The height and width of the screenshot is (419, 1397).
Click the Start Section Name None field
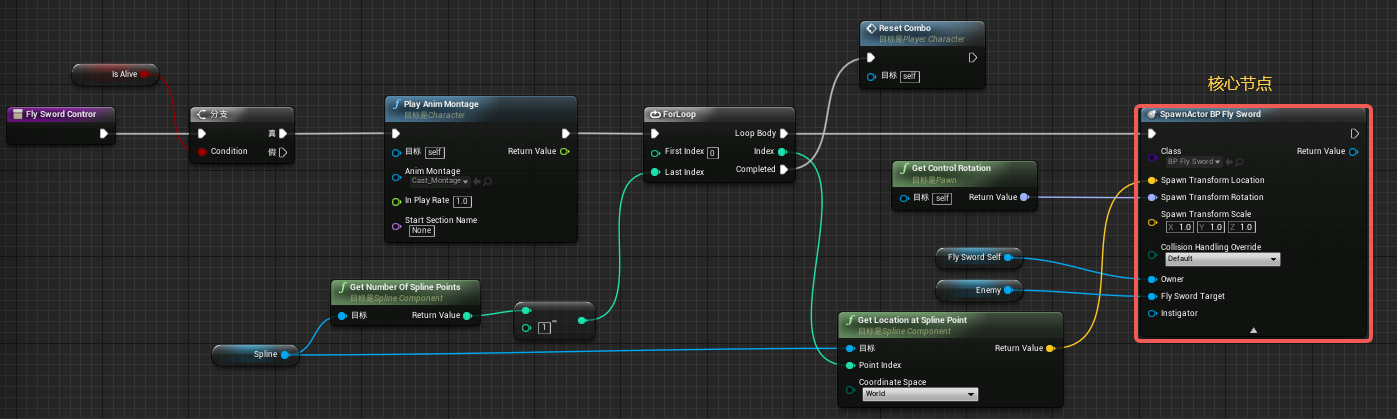tap(421, 230)
